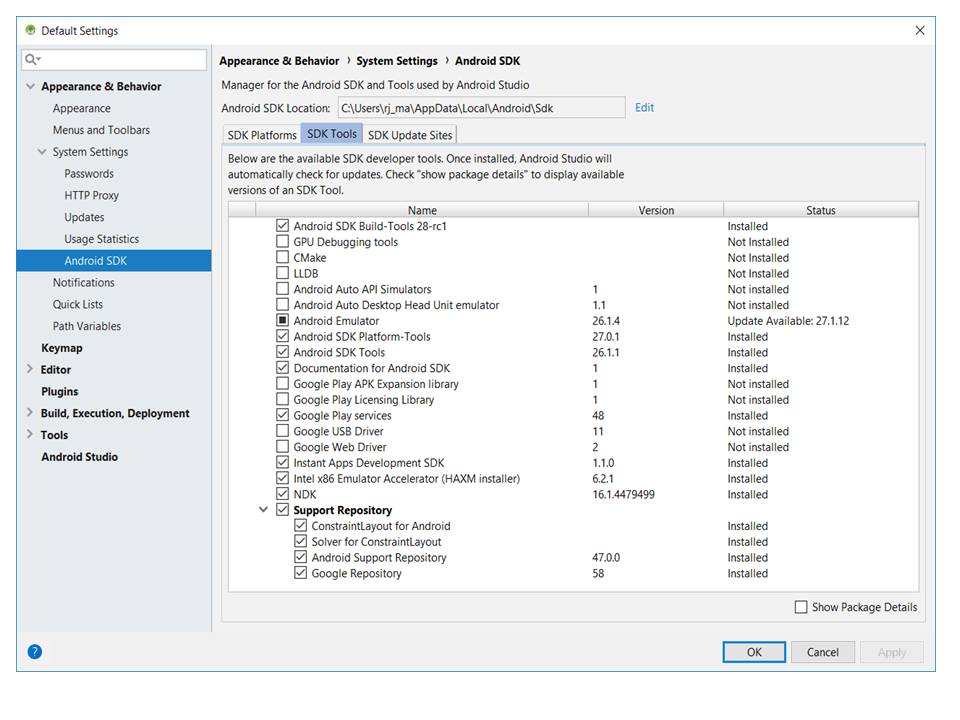960x720 pixels.
Task: Click the Edit link for SDK location
Action: pos(644,108)
